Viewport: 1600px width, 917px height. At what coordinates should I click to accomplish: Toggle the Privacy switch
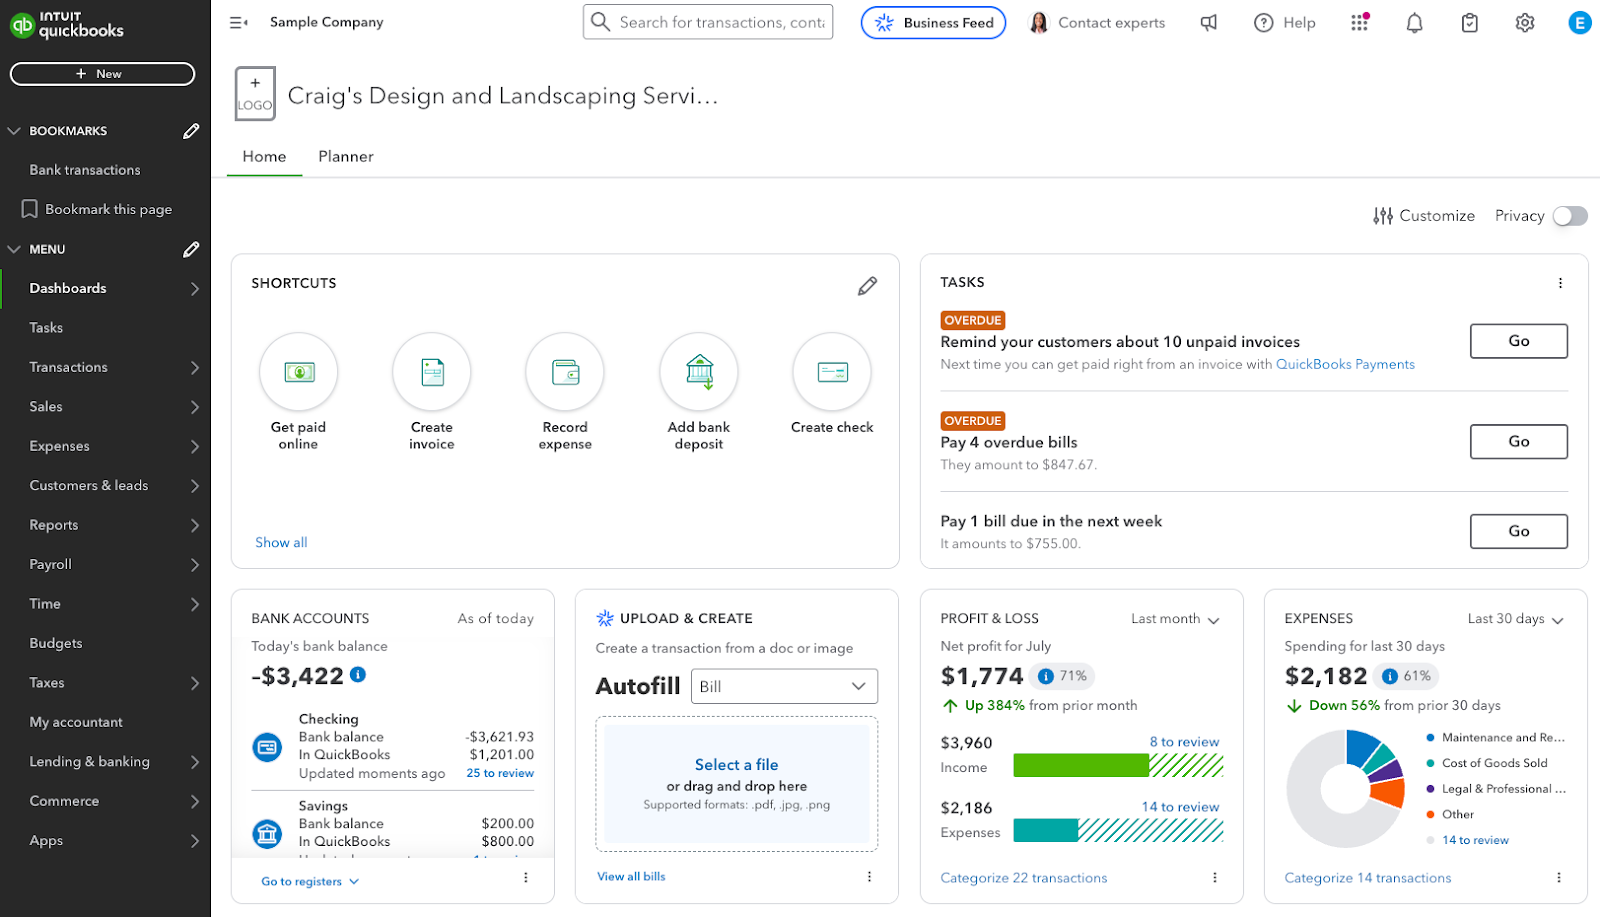1570,216
